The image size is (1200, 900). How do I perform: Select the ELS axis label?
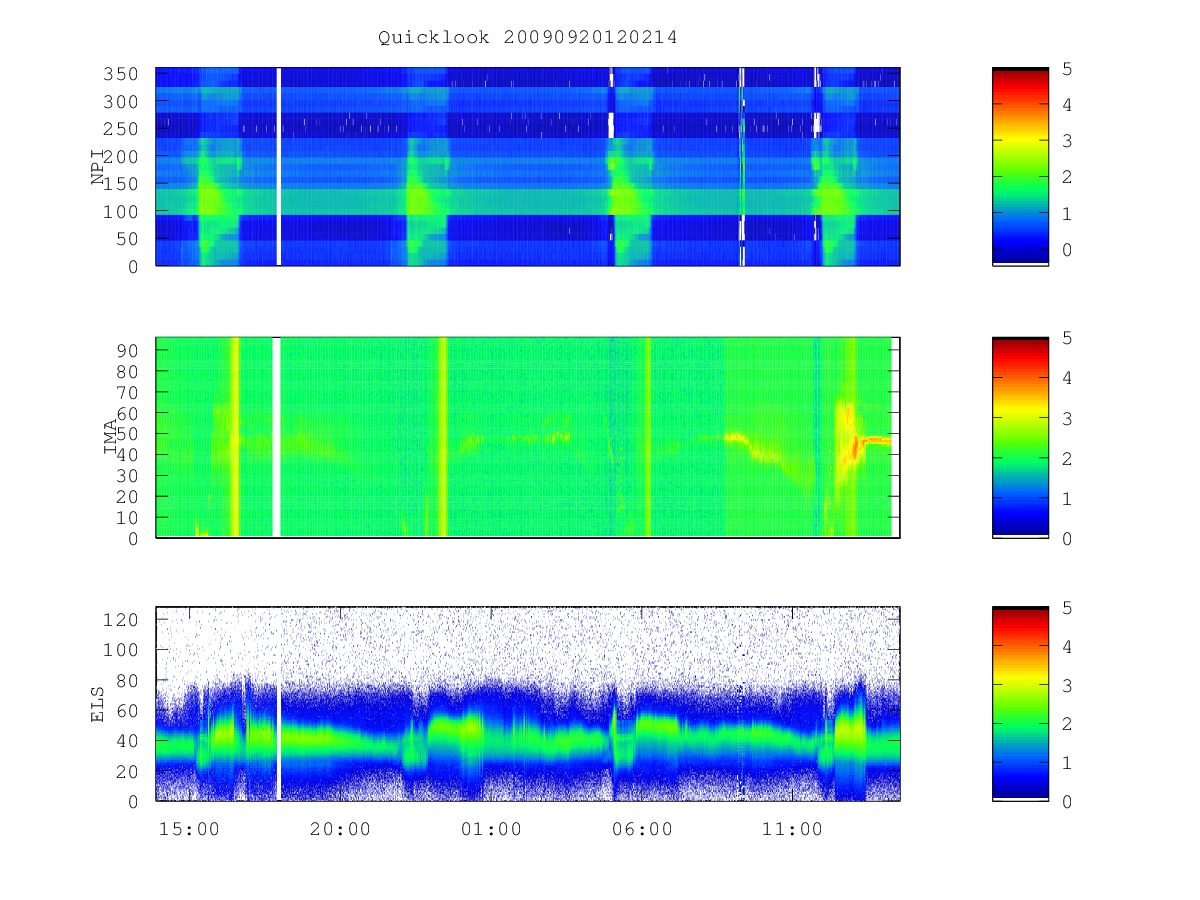(98, 704)
